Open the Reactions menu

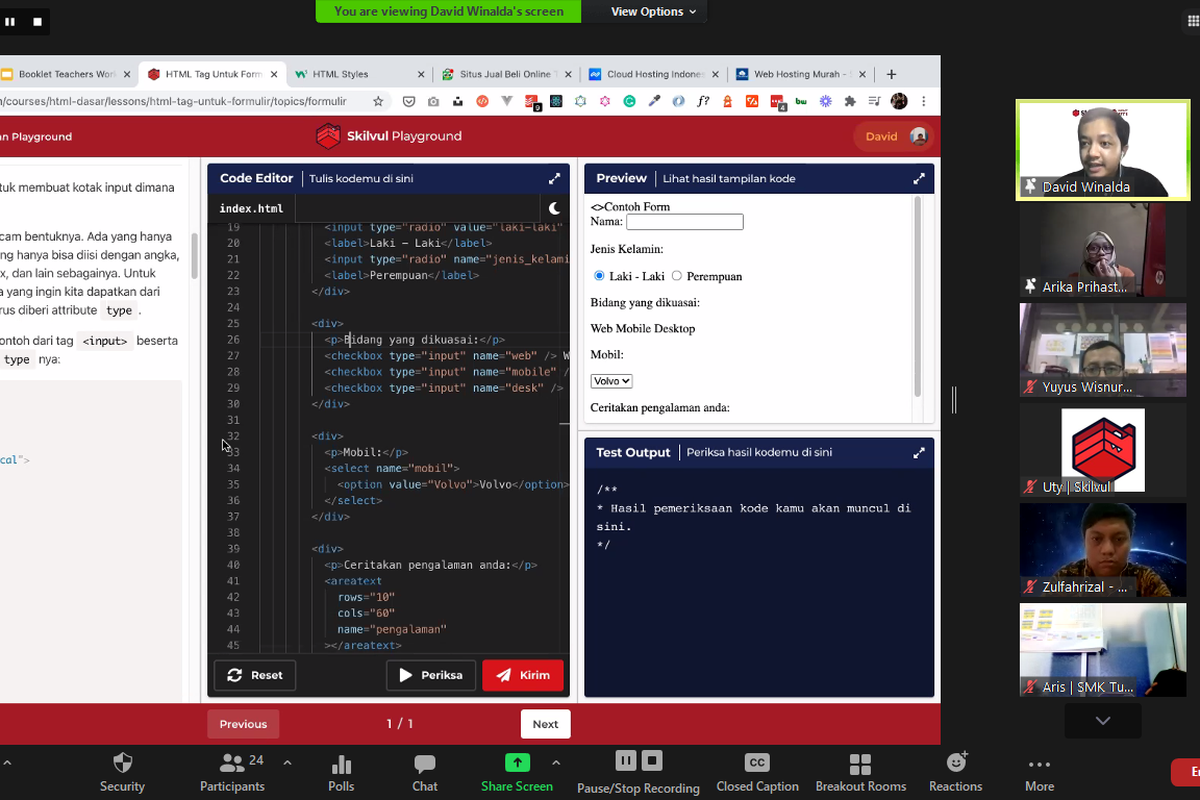[x=956, y=763]
